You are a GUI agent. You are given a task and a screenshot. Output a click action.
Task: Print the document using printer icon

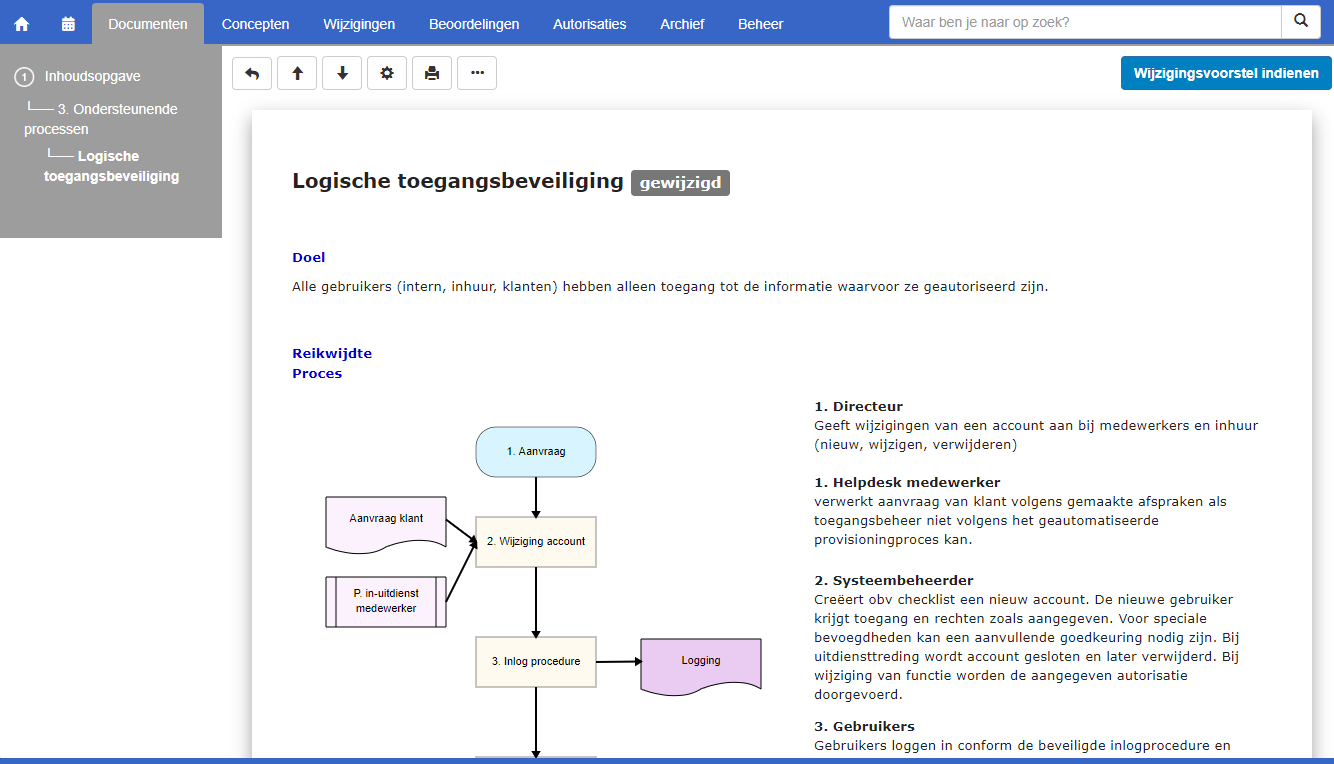432,73
